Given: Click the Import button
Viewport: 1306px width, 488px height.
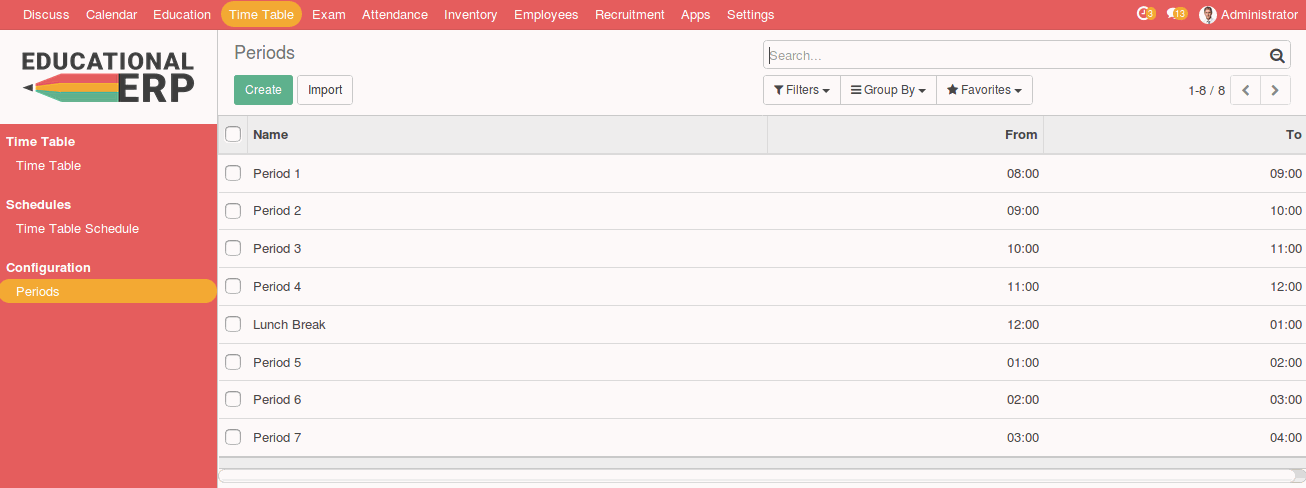Looking at the screenshot, I should [325, 90].
